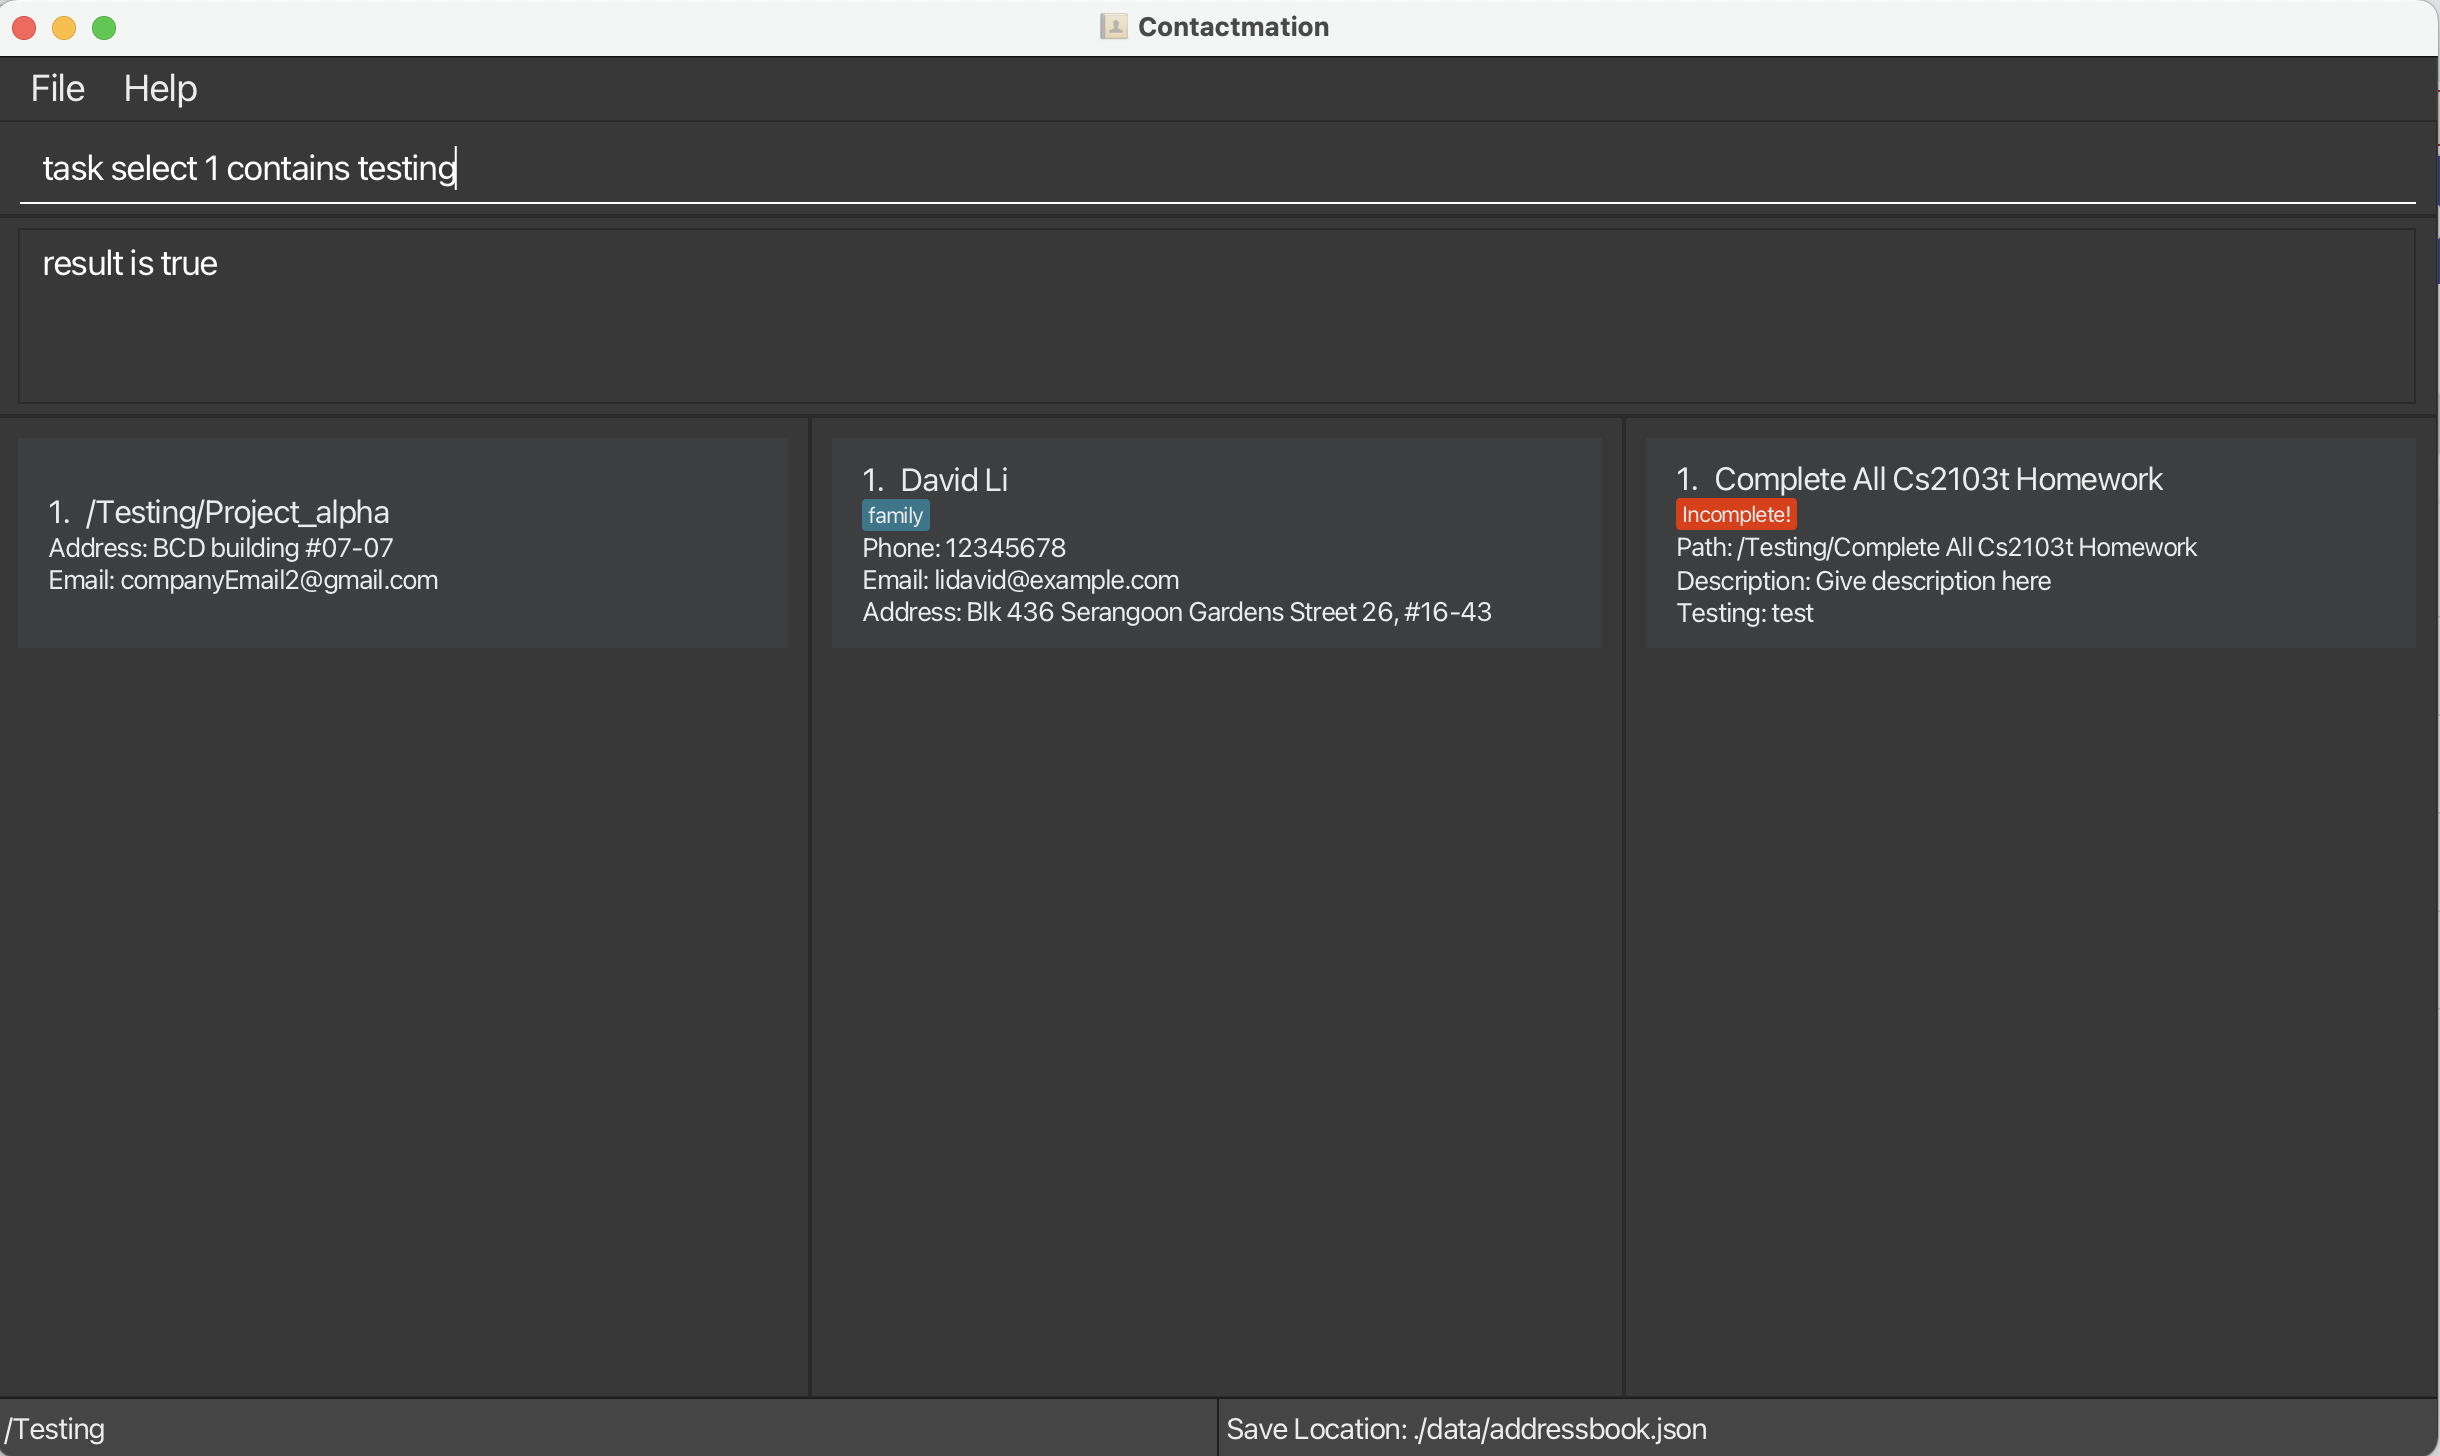
Task: Open the Help menu
Action: click(x=160, y=89)
